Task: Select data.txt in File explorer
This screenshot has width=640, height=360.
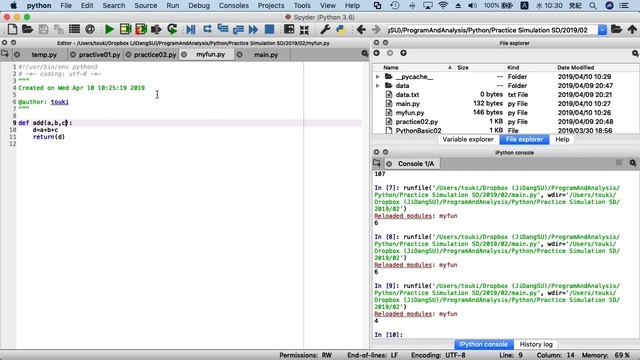Action: pyautogui.click(x=407, y=95)
